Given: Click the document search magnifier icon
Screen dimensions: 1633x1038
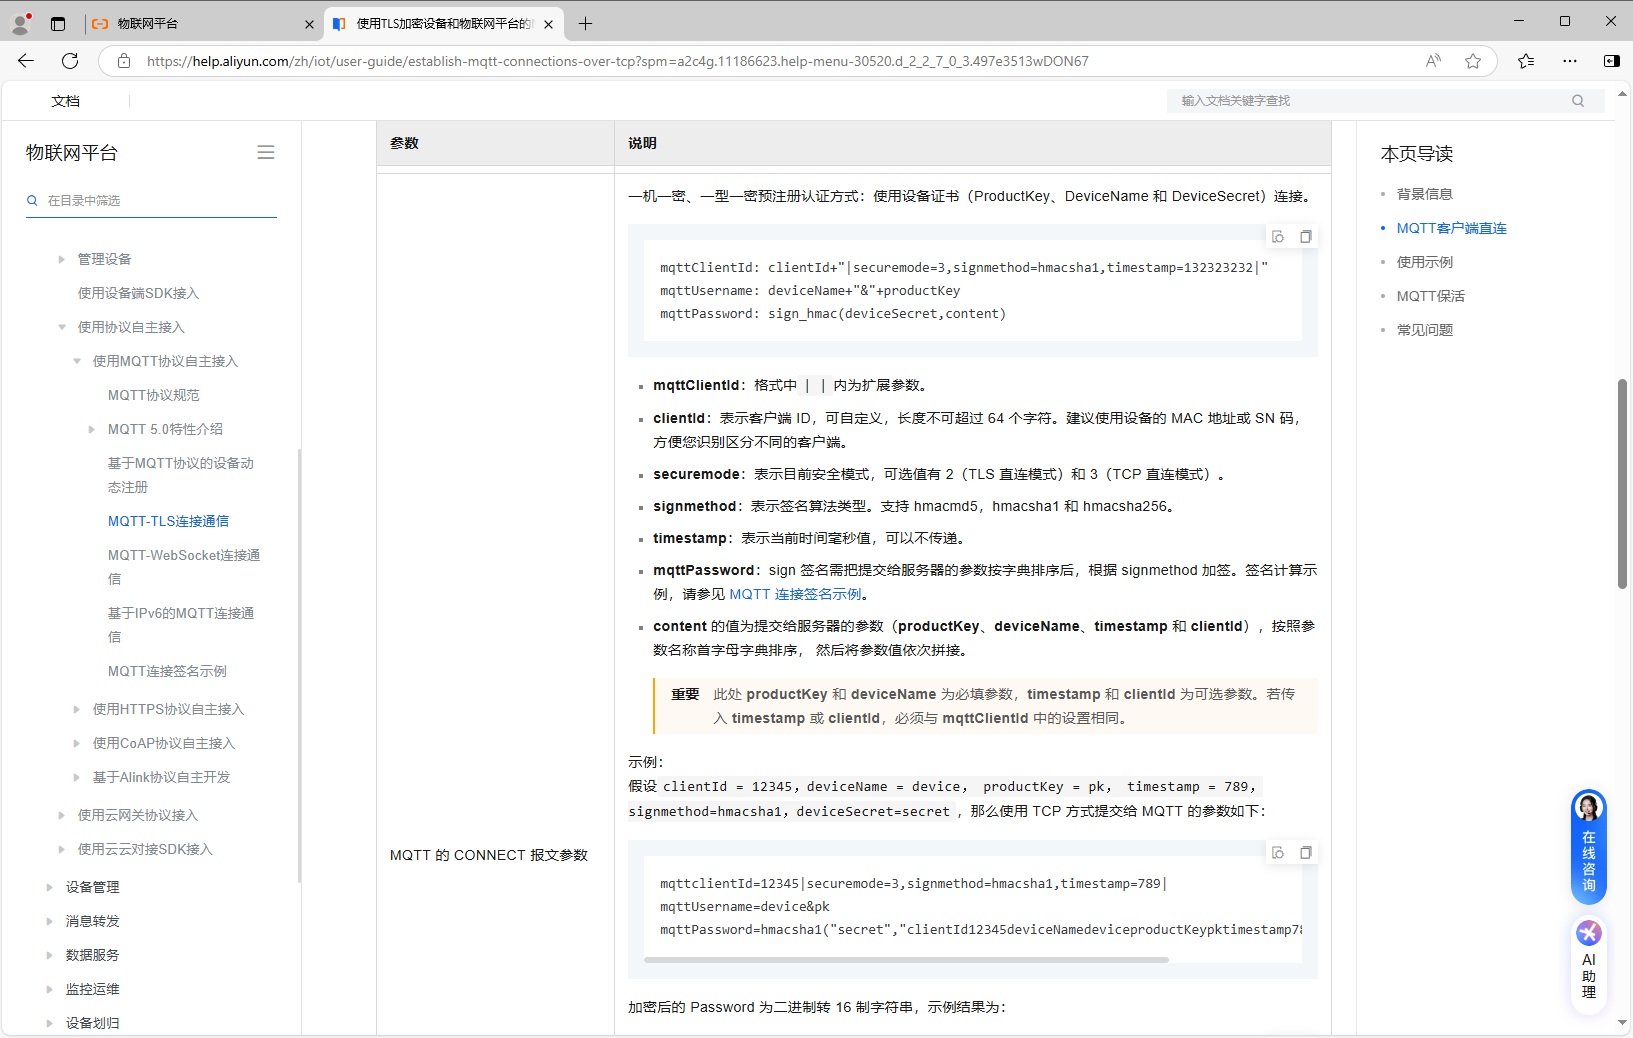Looking at the screenshot, I should [x=1578, y=101].
